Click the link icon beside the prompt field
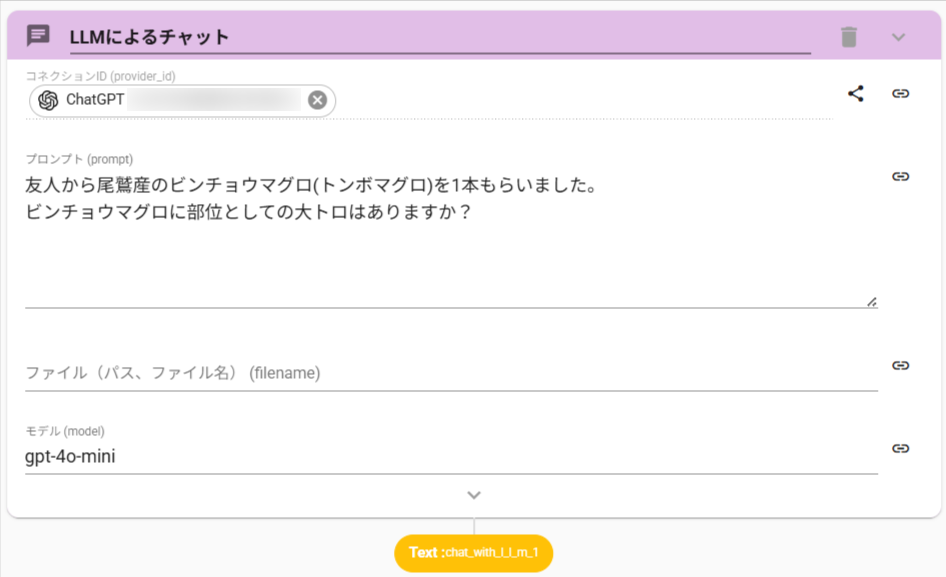This screenshot has height=577, width=946. click(900, 177)
